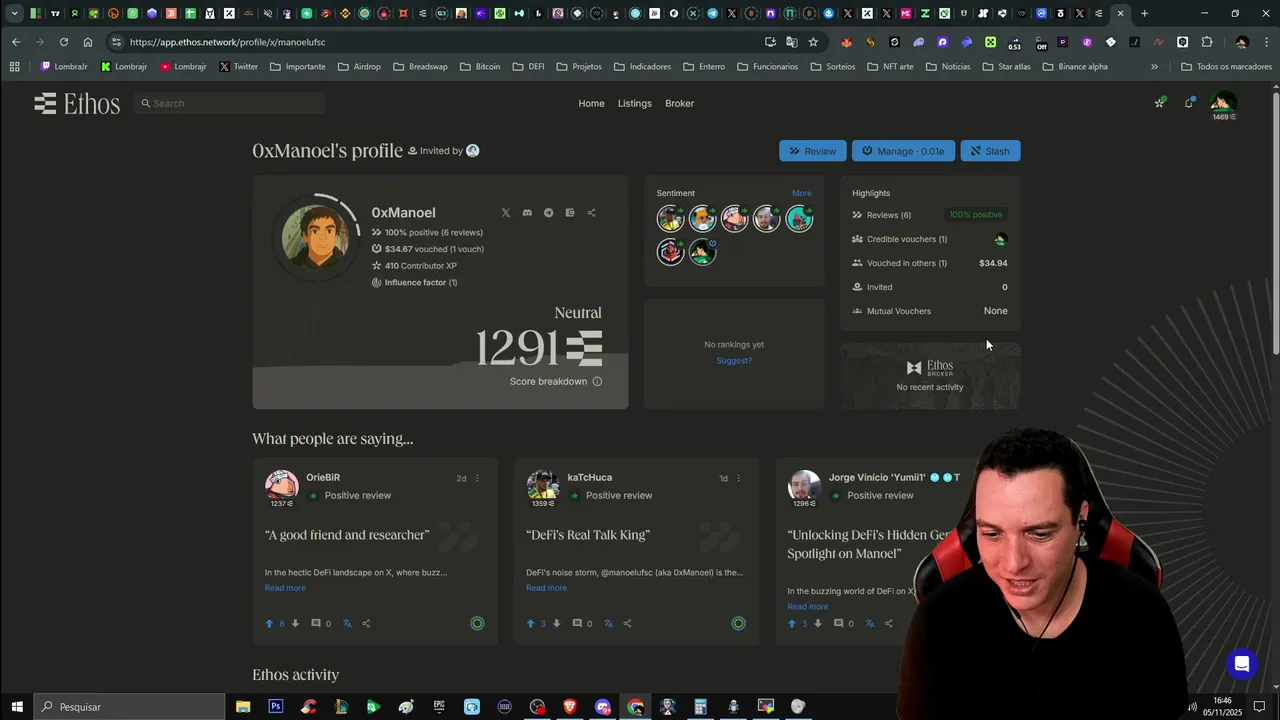Downvote OrieBiR's review

pyautogui.click(x=294, y=624)
